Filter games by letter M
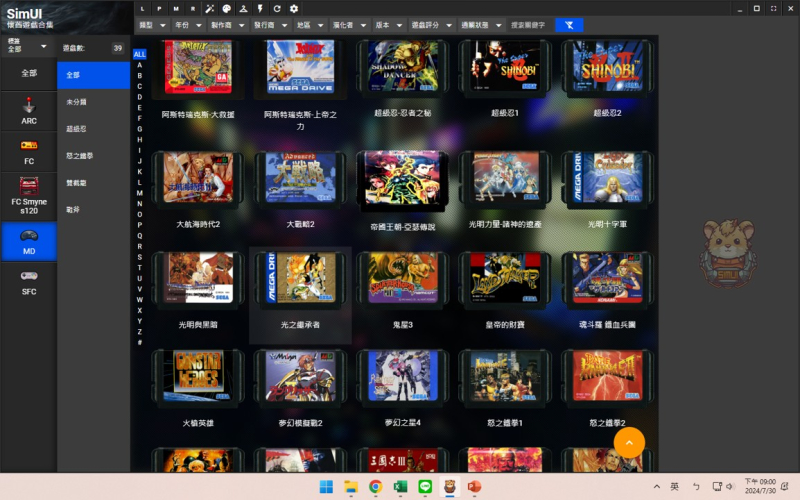This screenshot has width=800, height=500. 139,193
